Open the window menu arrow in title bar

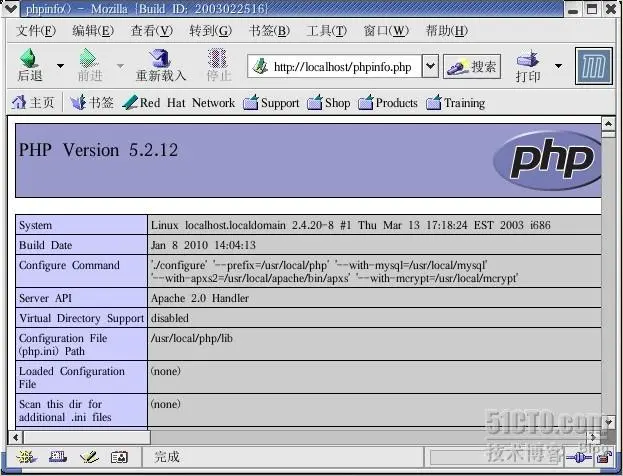click(10, 8)
